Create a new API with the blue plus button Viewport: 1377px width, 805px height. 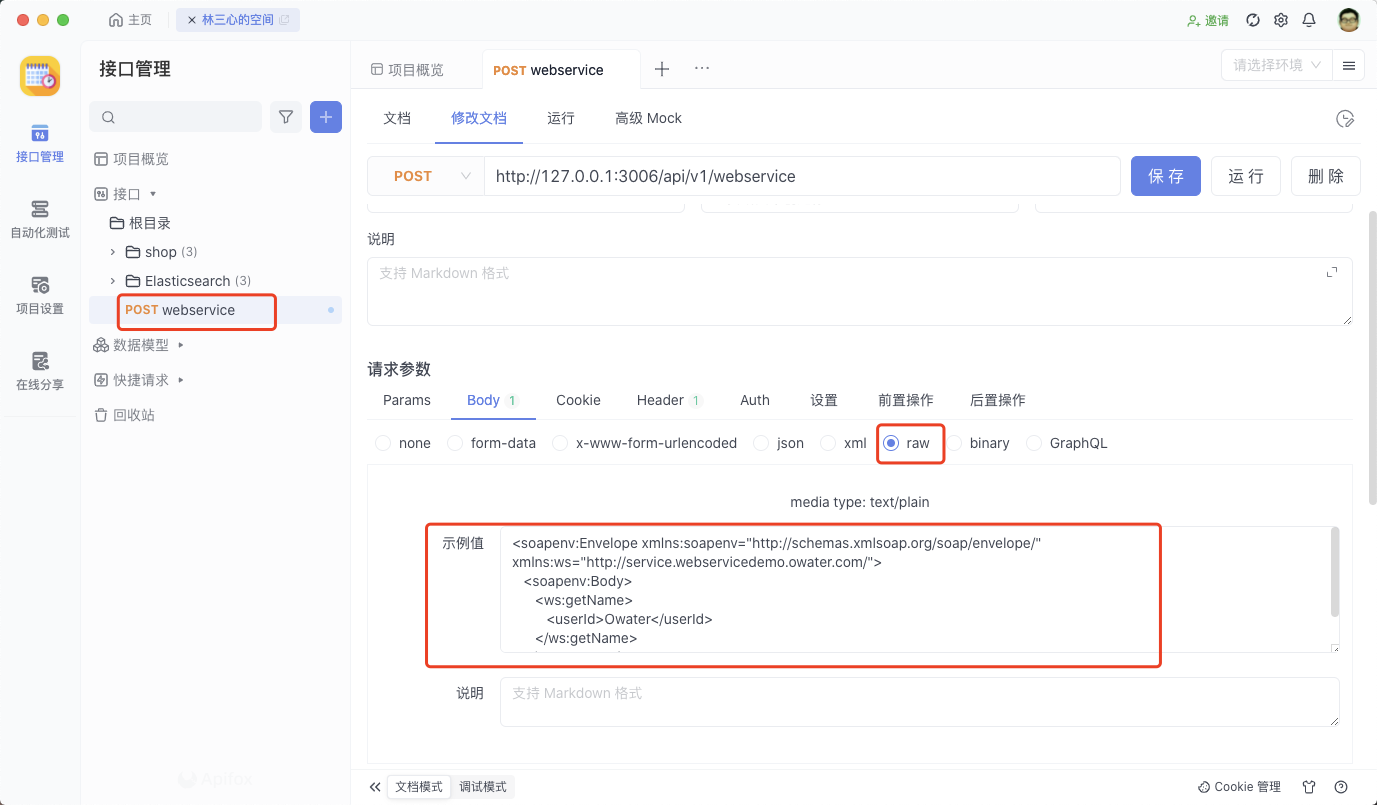click(x=325, y=117)
